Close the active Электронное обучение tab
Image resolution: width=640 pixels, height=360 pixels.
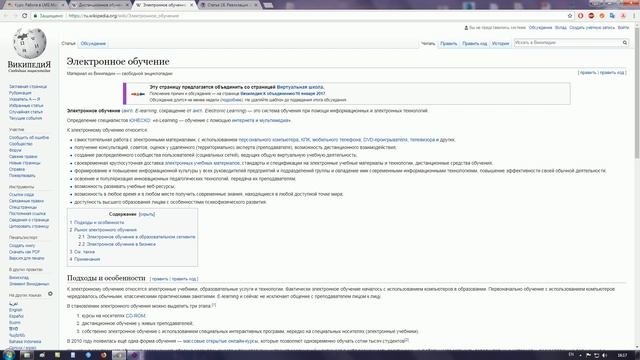click(x=191, y=5)
